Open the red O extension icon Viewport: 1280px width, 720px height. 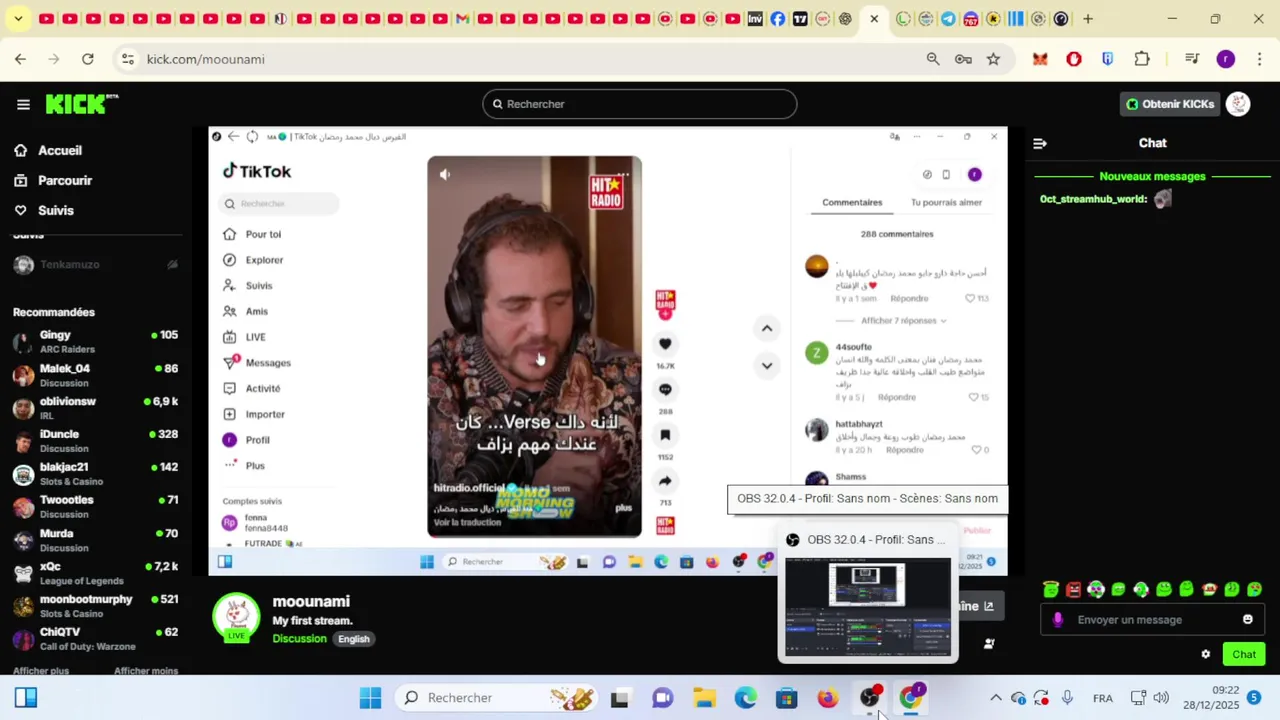coord(1074,59)
